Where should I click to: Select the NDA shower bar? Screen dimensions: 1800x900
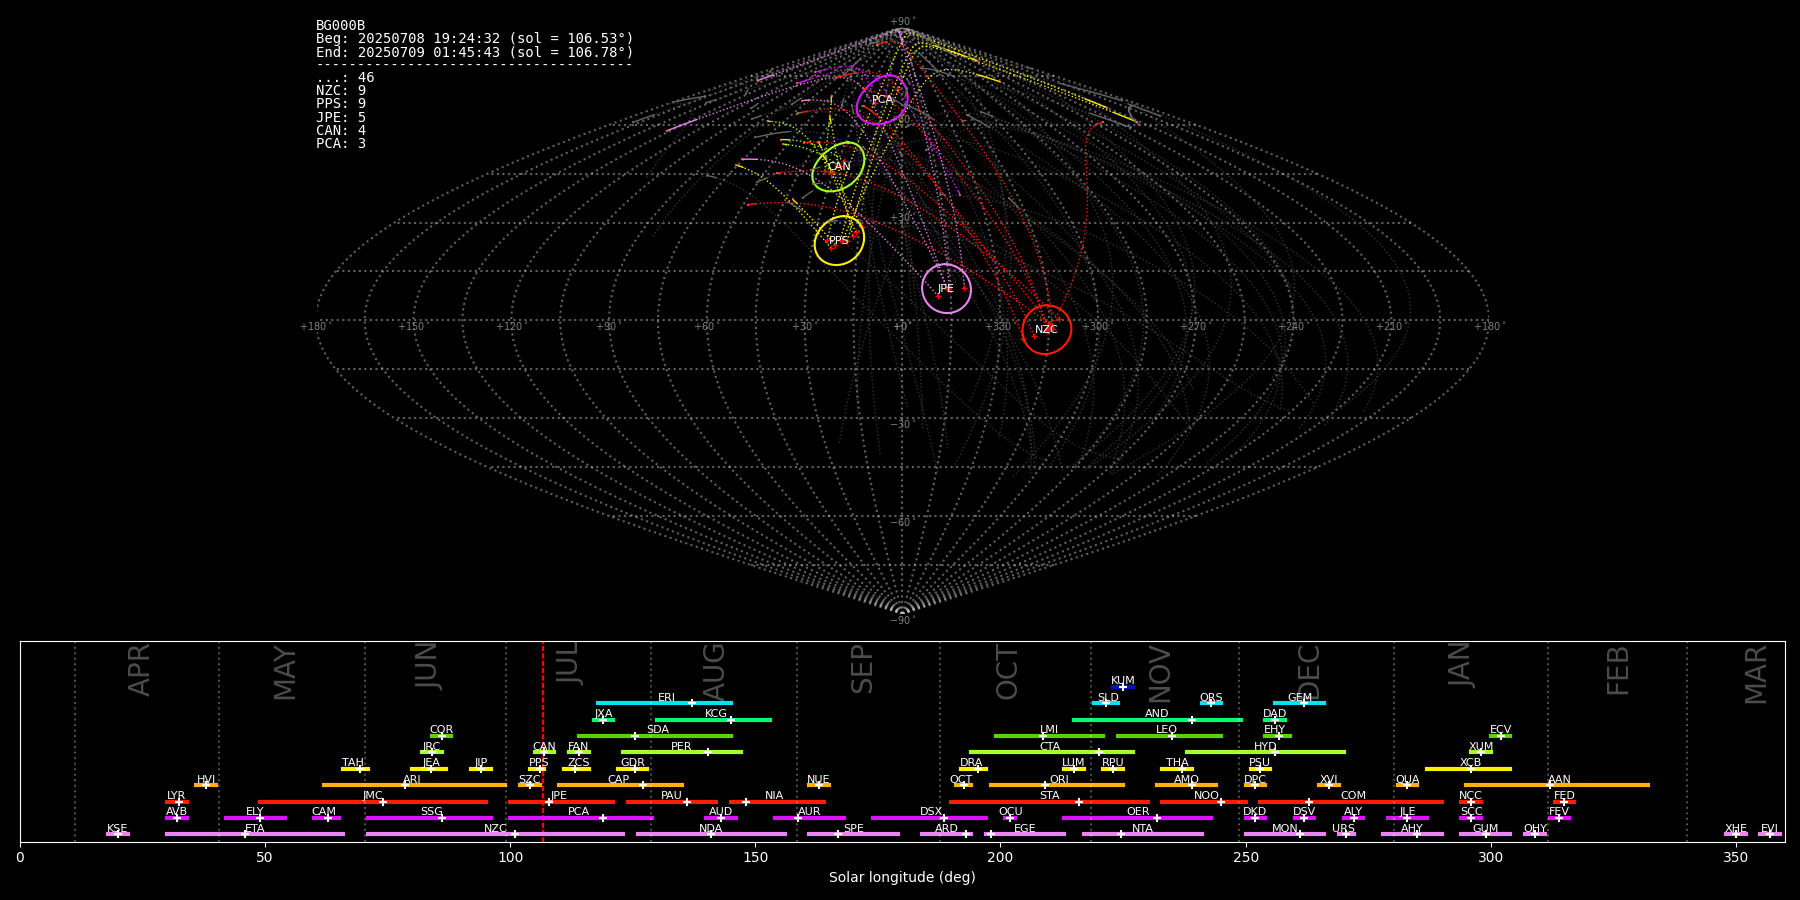pos(711,834)
